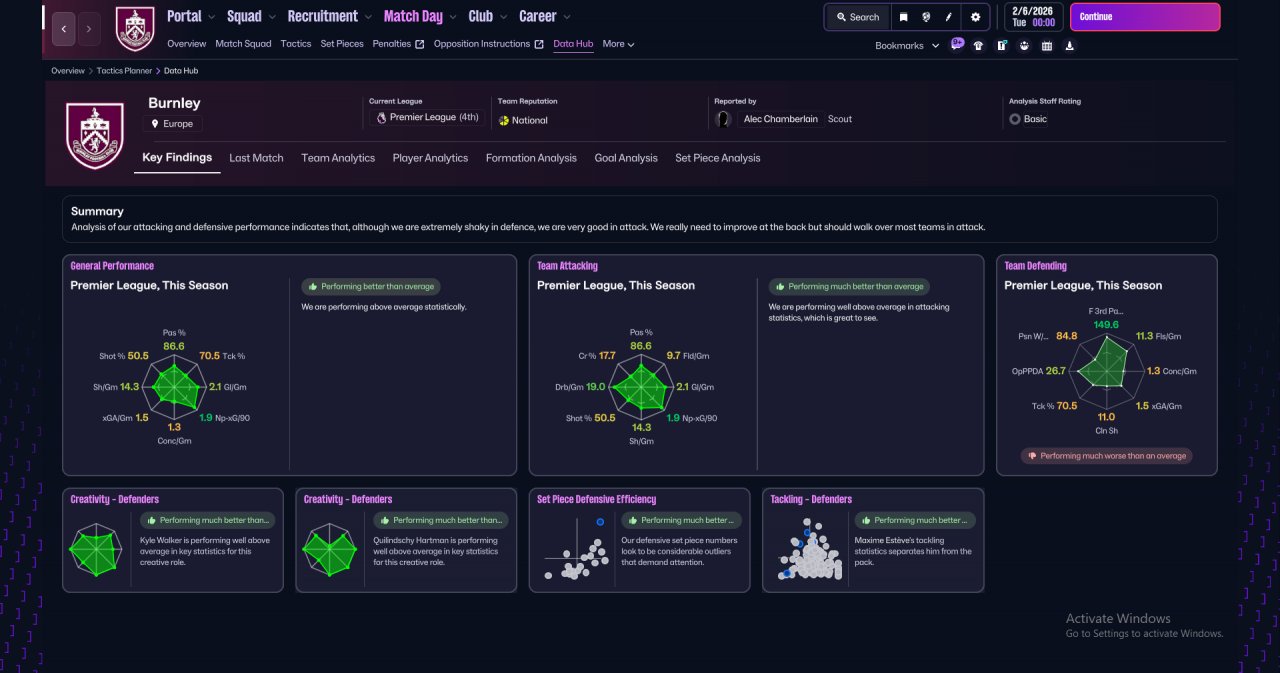Click the Tactics Planner breadcrumb link
The height and width of the screenshot is (673, 1280).
coord(125,71)
